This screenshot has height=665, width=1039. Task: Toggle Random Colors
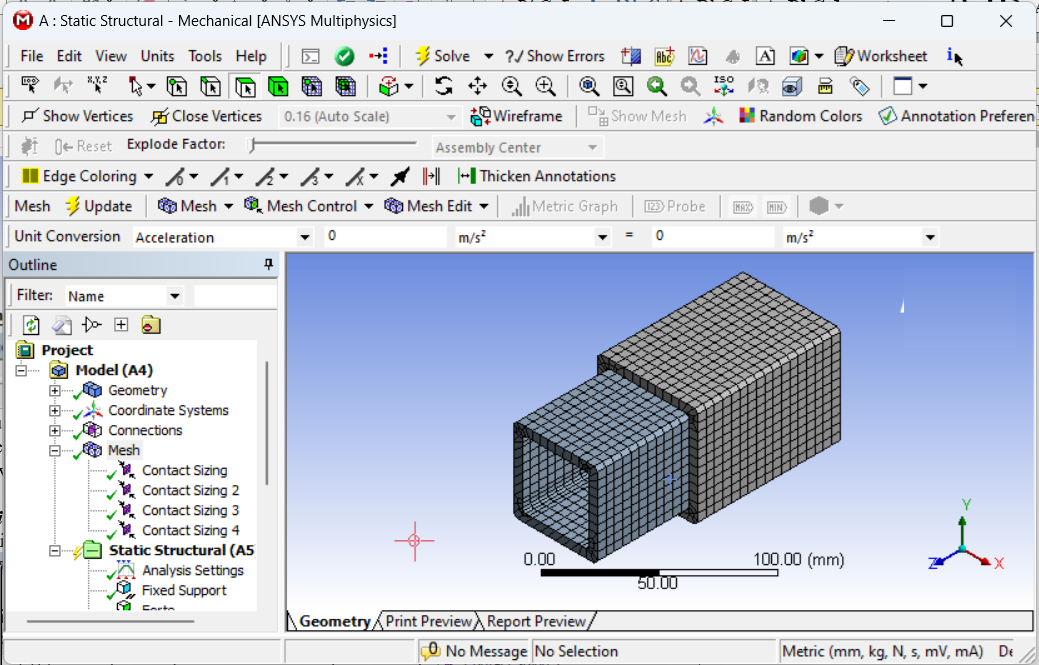click(x=801, y=116)
